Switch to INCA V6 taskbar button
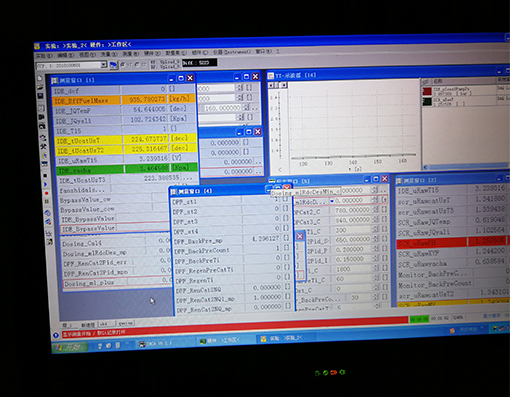 coord(156,344)
